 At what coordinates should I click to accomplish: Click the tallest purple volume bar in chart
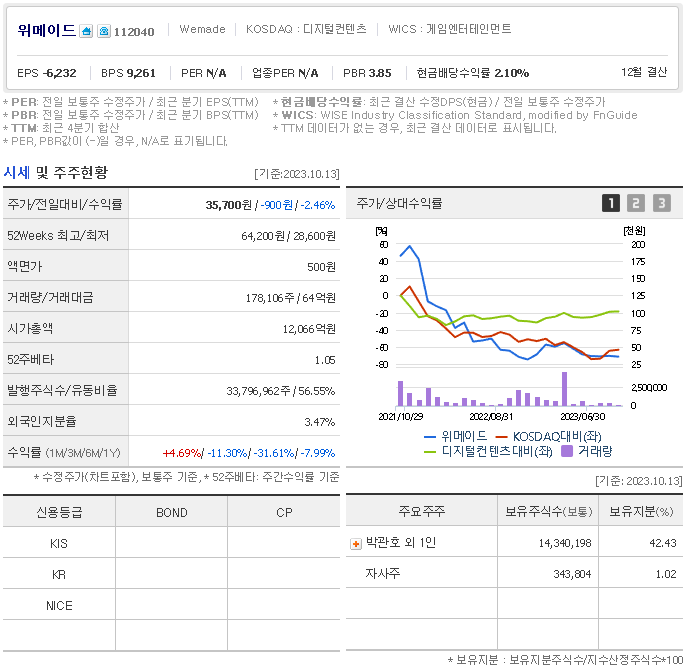pyautogui.click(x=564, y=389)
